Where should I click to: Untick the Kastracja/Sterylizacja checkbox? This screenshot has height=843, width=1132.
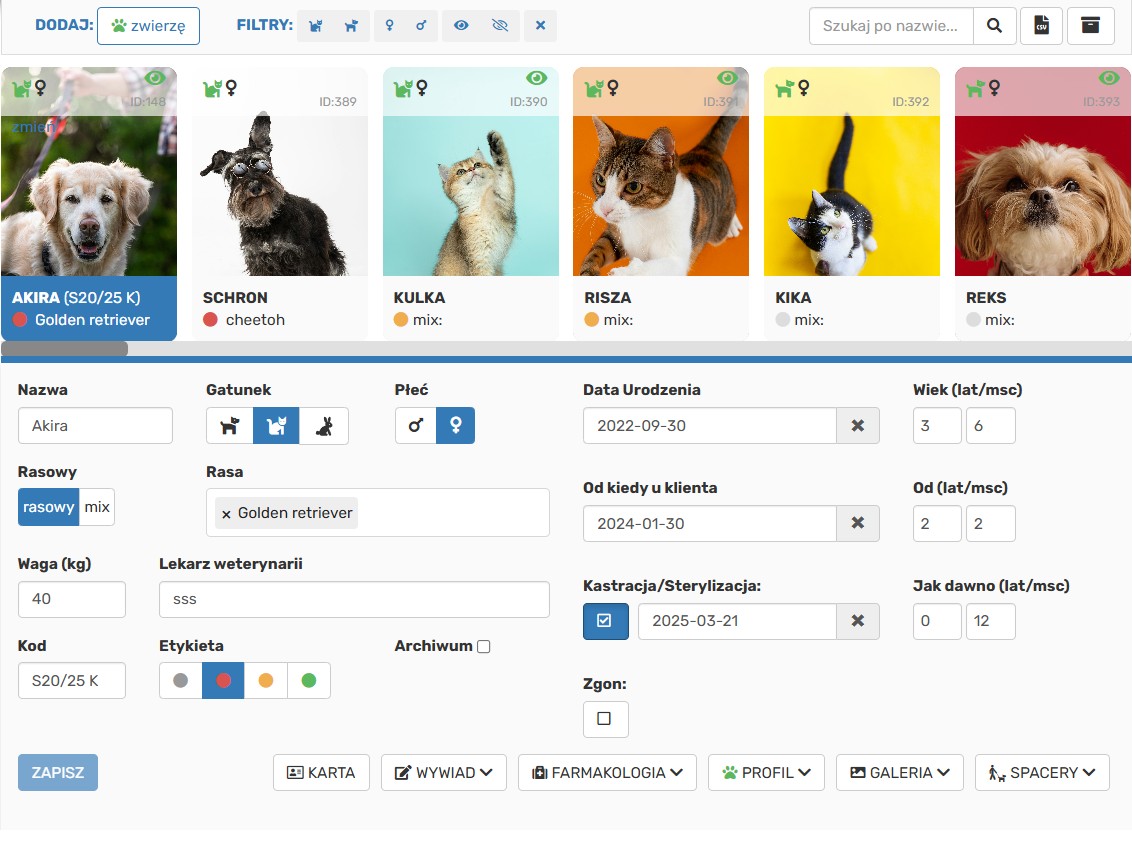[605, 621]
